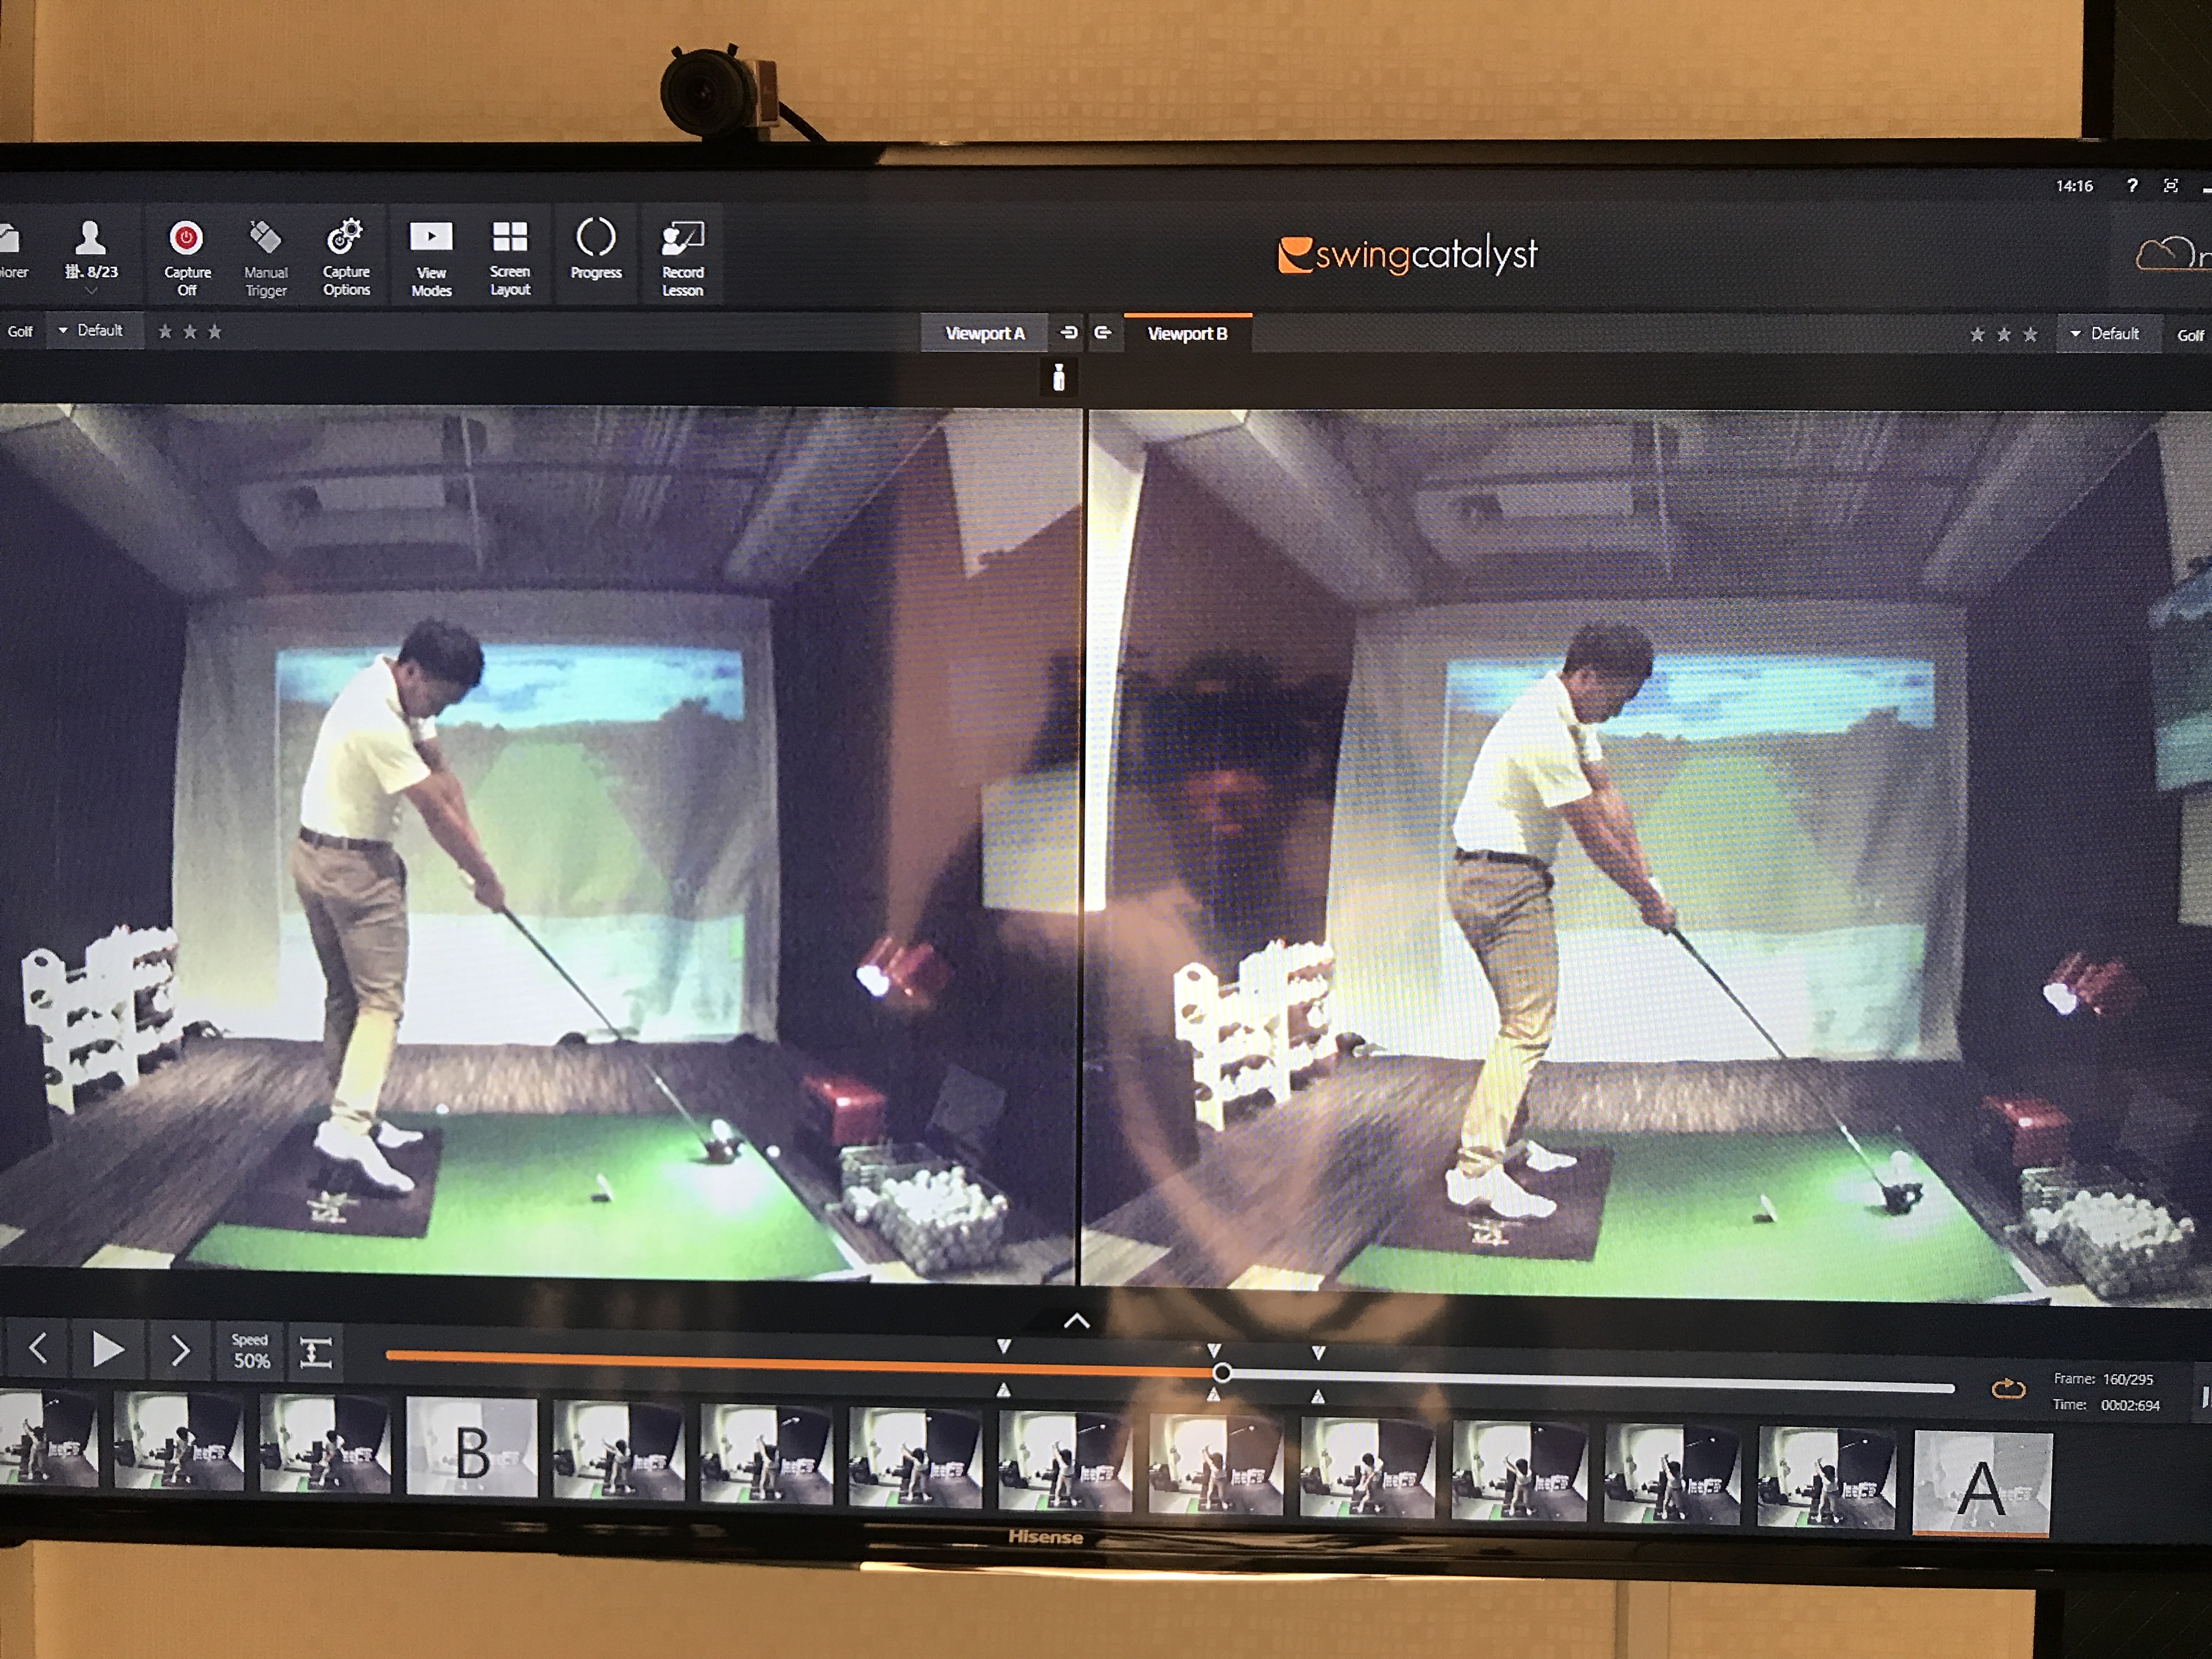Viewport: 2212px width, 1659px height.
Task: Click the timeline scrubber handle
Action: (x=1221, y=1373)
